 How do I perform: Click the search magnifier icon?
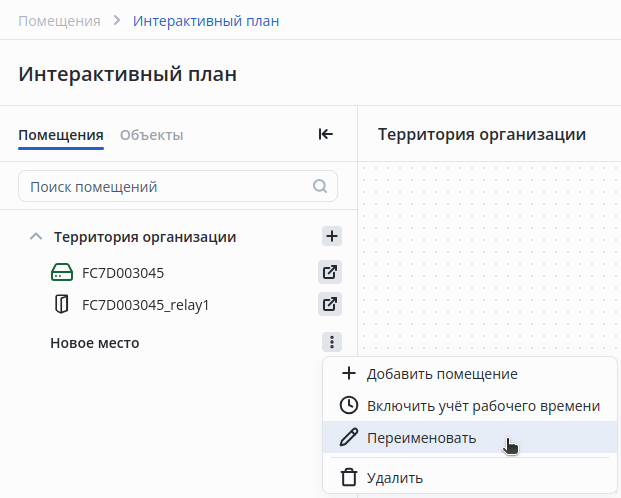click(x=320, y=186)
